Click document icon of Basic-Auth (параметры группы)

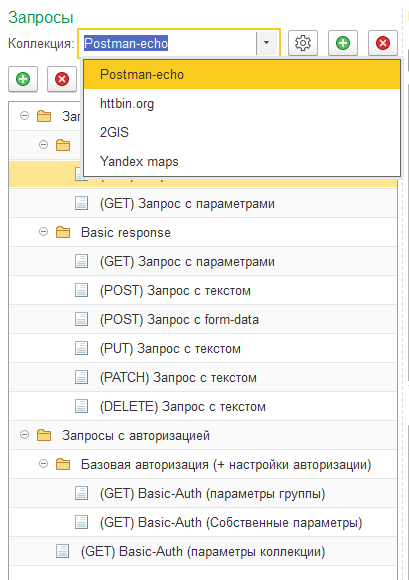81,493
